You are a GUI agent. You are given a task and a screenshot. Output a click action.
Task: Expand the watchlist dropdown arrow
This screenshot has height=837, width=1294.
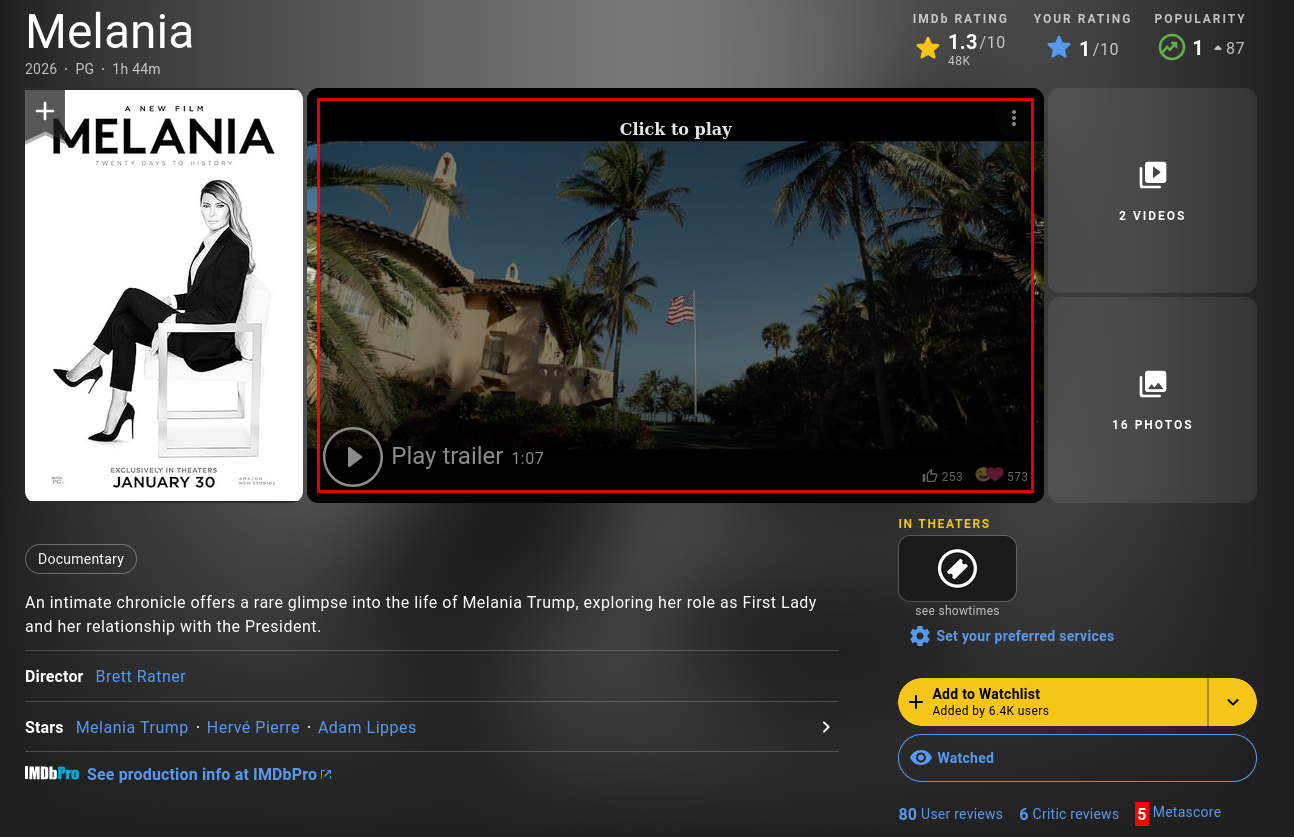pos(1232,702)
